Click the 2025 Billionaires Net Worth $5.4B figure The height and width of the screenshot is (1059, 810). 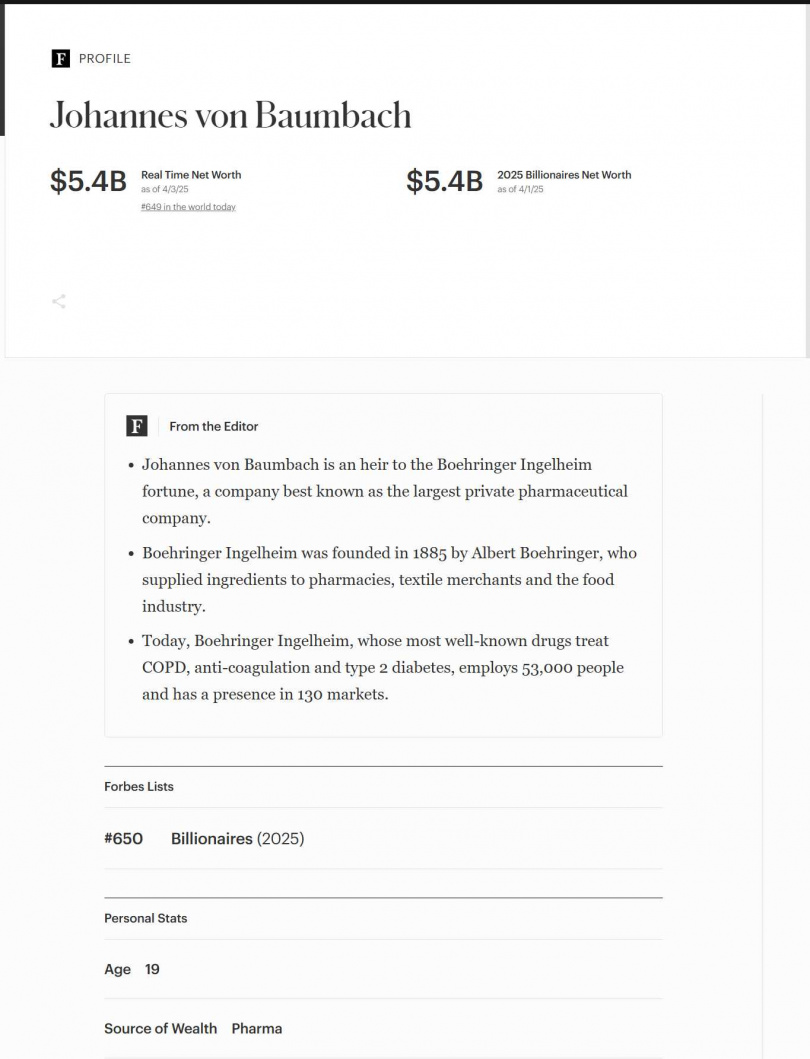444,181
